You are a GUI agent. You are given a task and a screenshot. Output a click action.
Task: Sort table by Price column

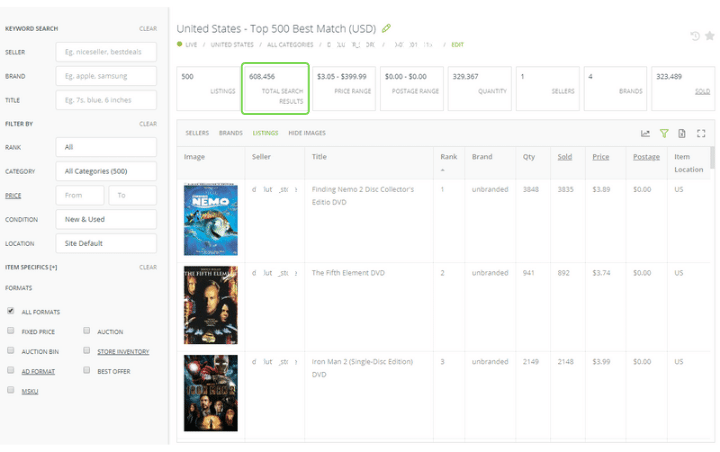601,157
